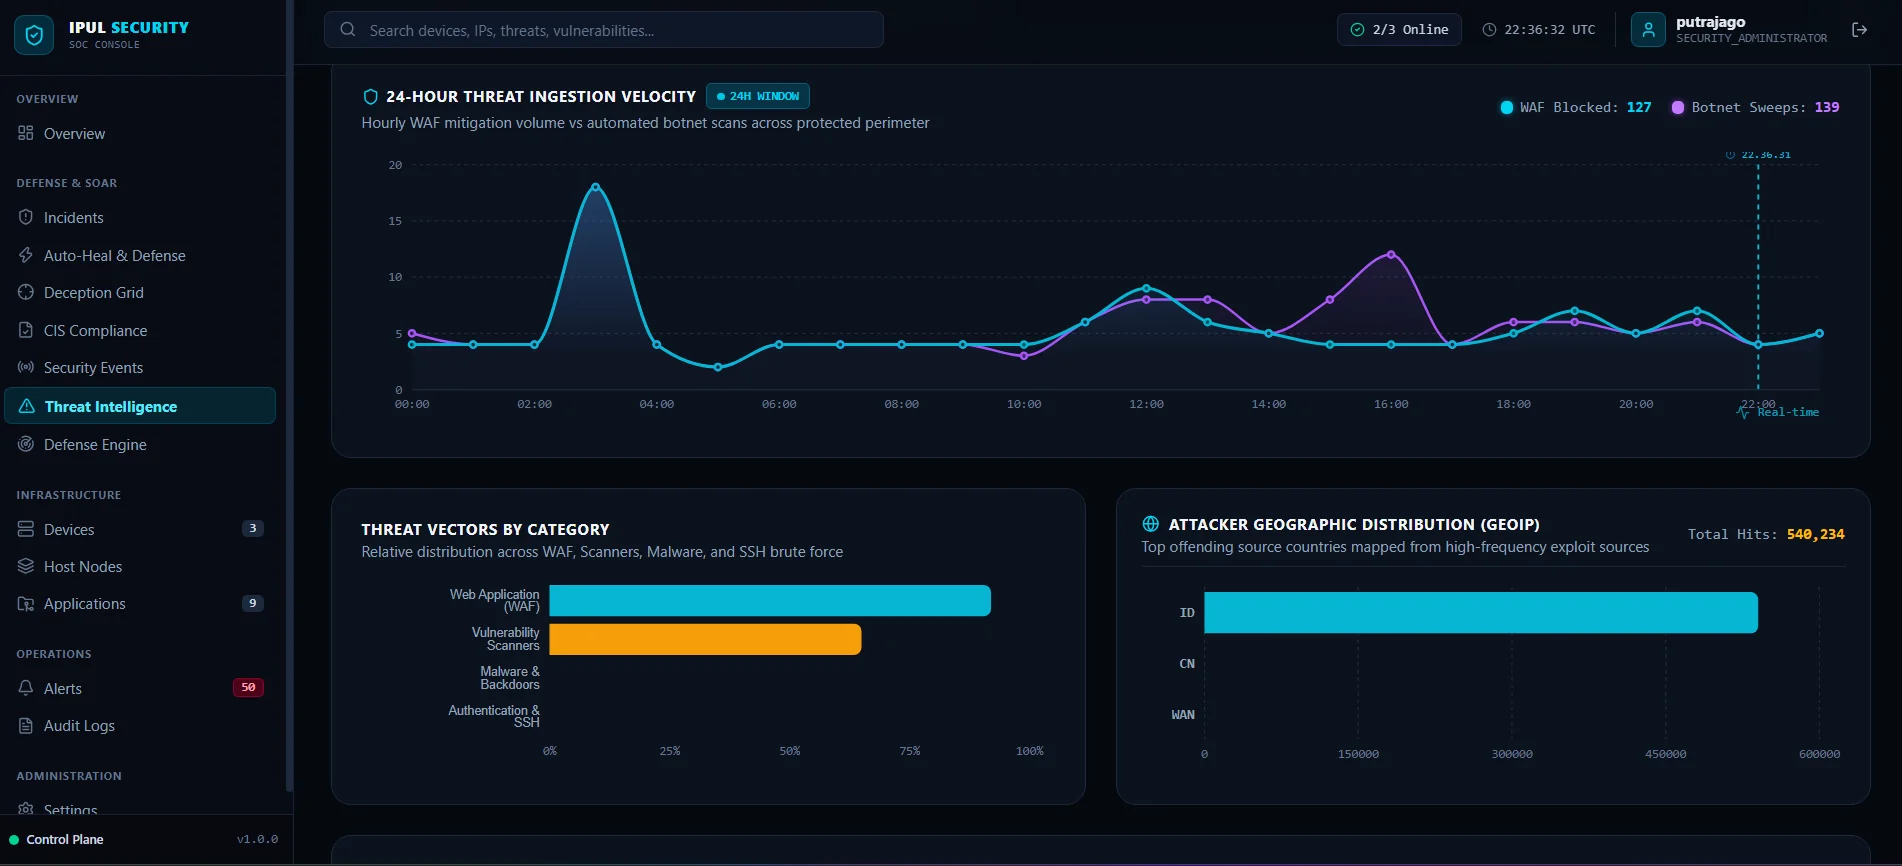Click the Devices server icon
Viewport: 1902px width, 866px height.
[26, 529]
